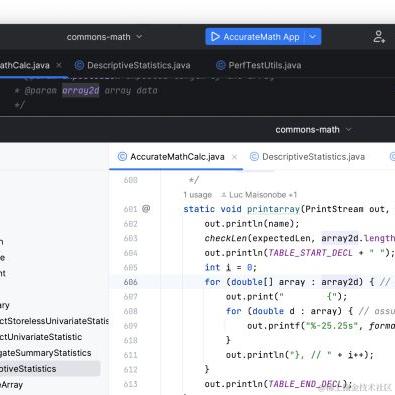This screenshot has width=395, height=395.
Task: Click line number 606 in the gutter
Action: click(x=130, y=282)
